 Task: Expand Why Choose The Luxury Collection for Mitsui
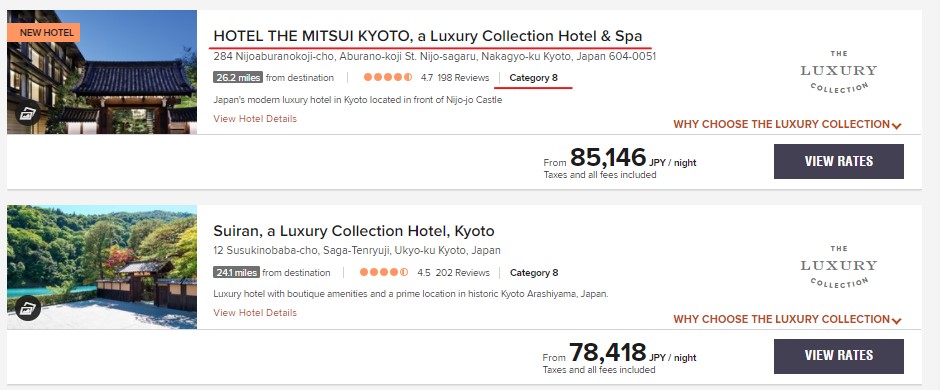point(787,125)
